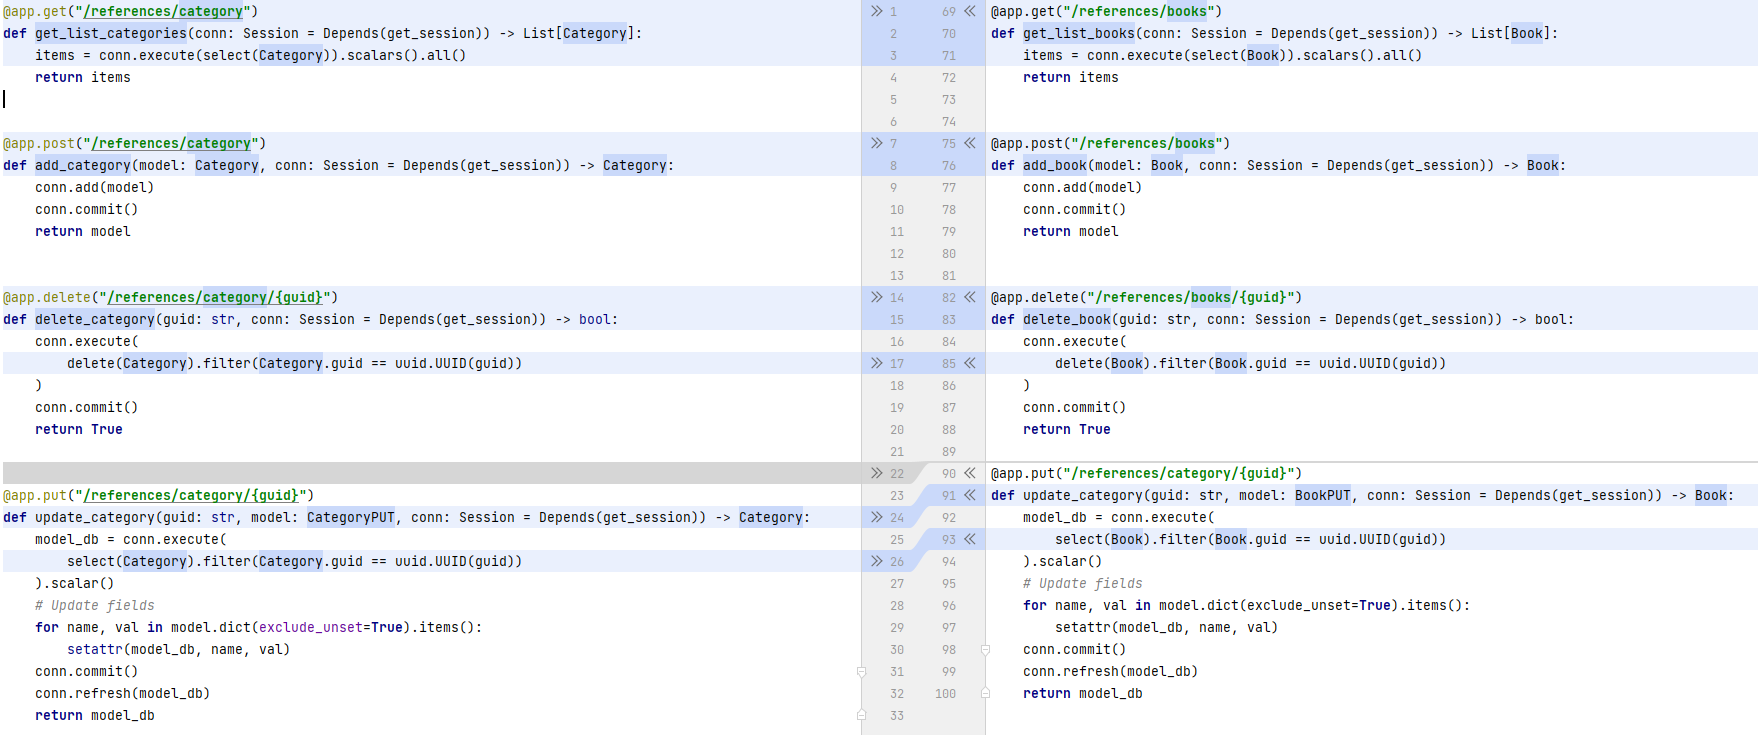This screenshot has height=735, width=1758.
Task: Click "List[Book]" return type in right pane
Action: point(1511,33)
